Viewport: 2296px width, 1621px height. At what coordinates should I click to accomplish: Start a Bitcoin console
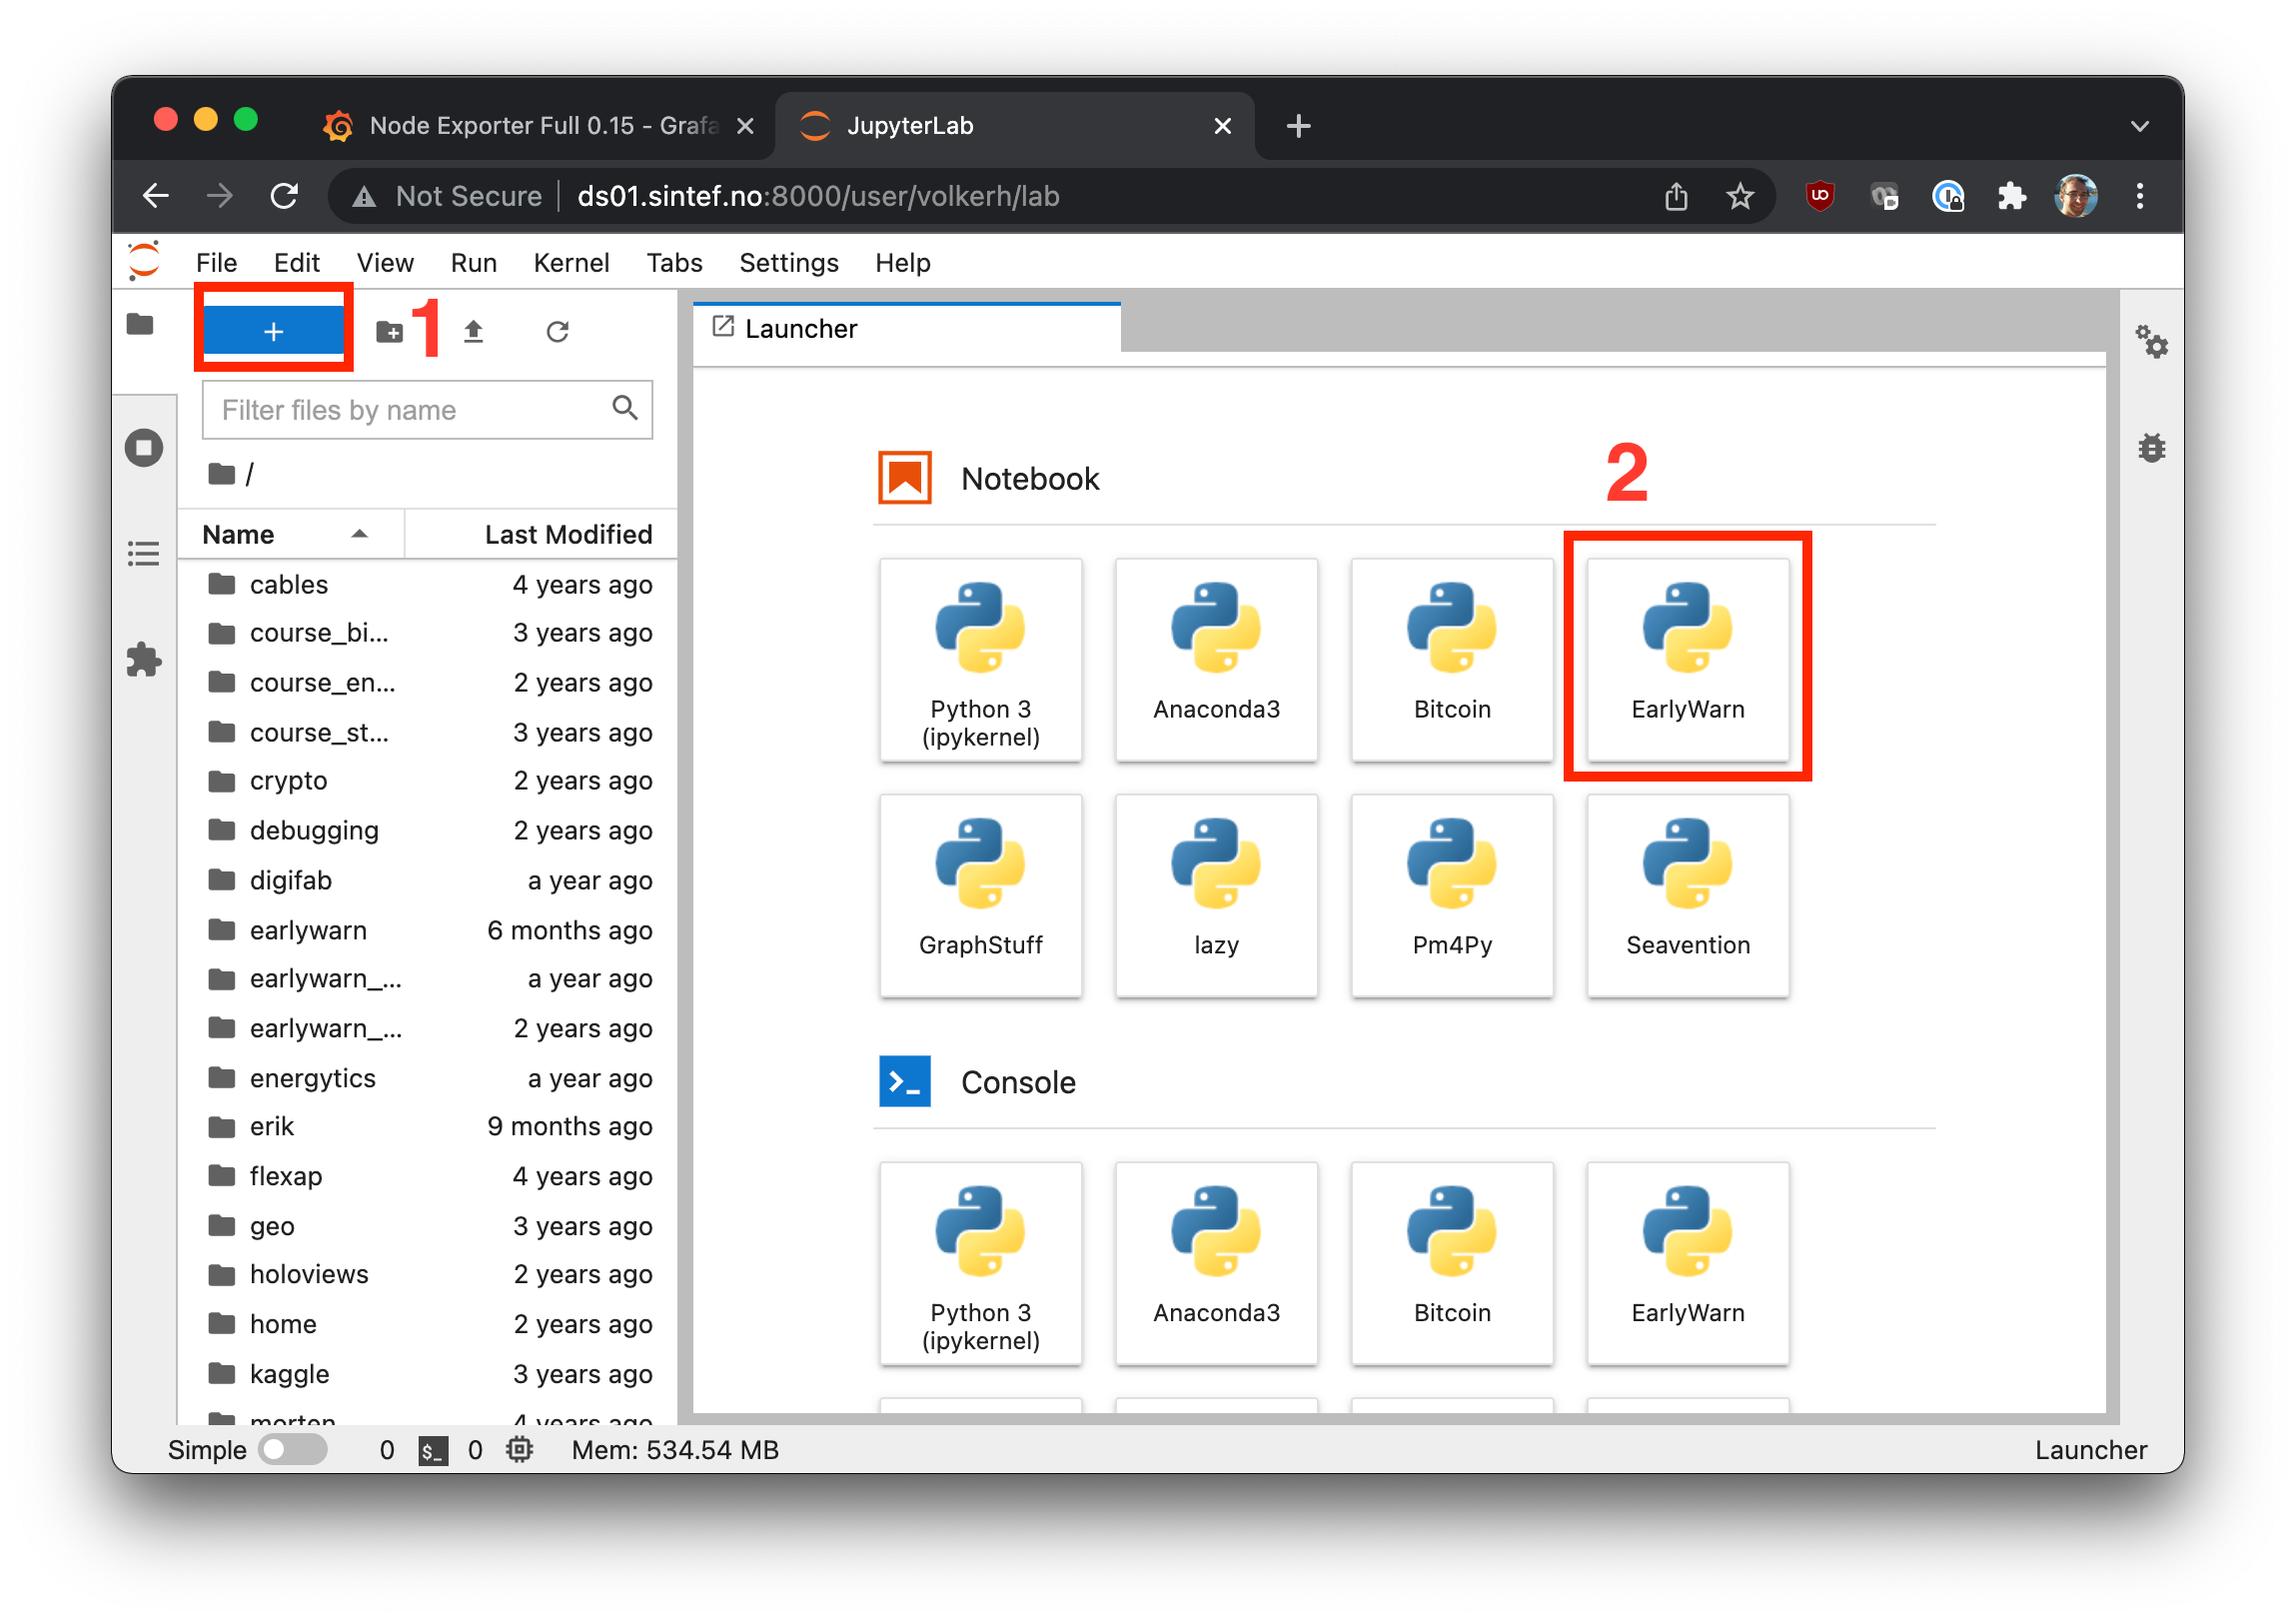tap(1451, 1262)
